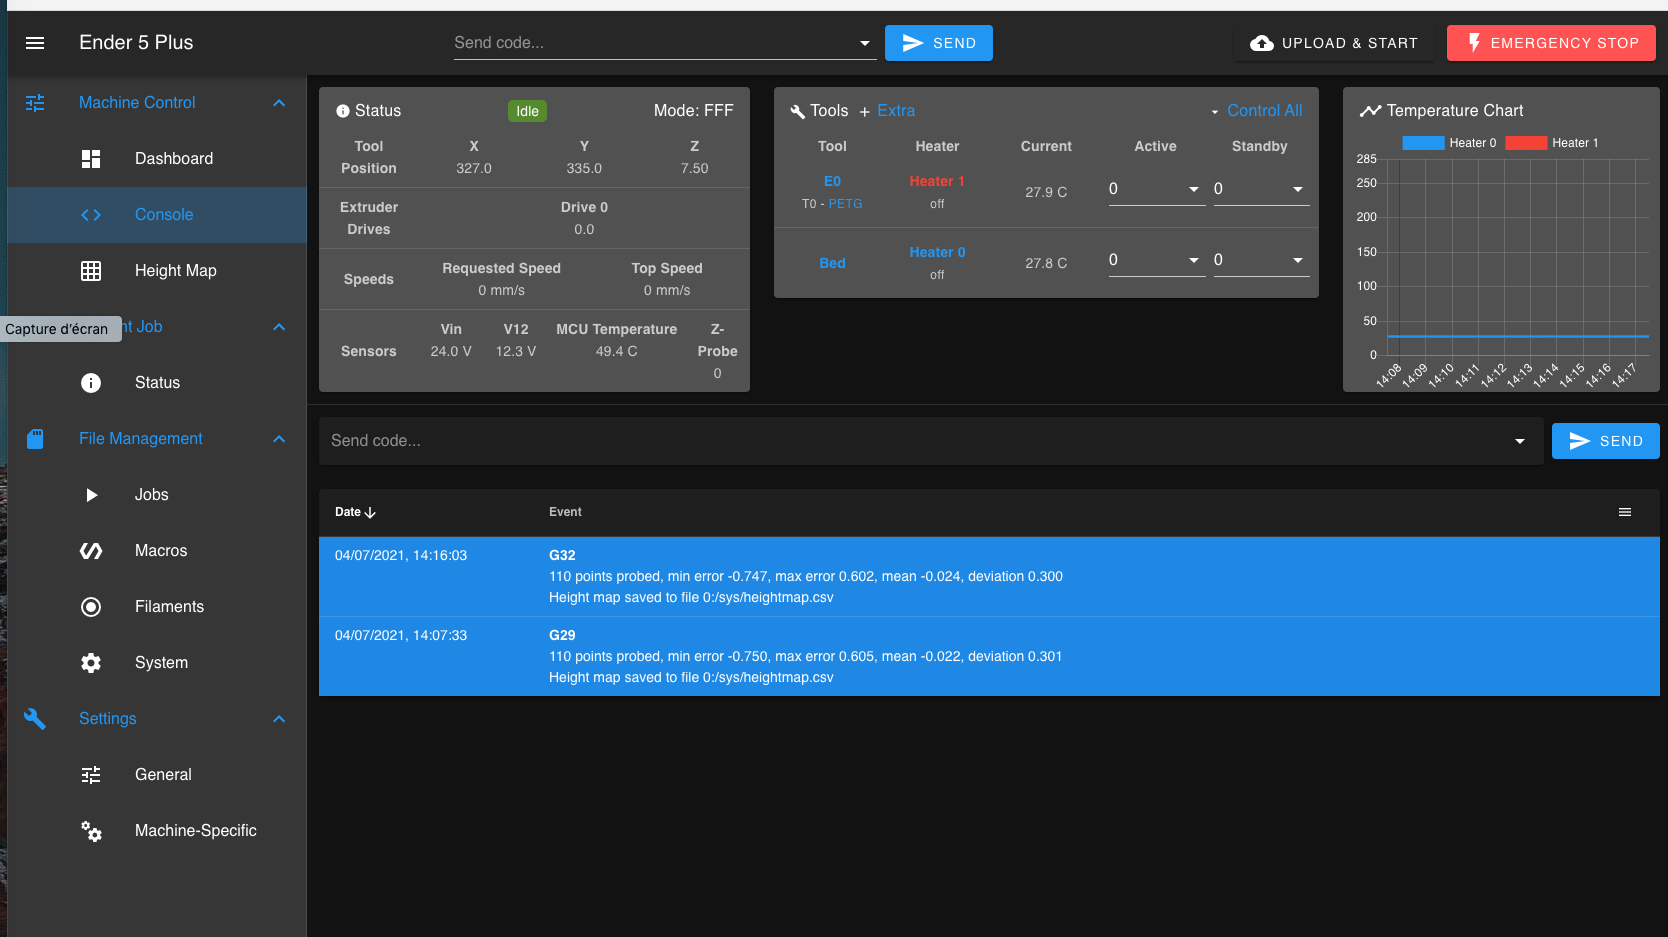Click the Bed tool link
Image resolution: width=1668 pixels, height=937 pixels.
point(832,263)
